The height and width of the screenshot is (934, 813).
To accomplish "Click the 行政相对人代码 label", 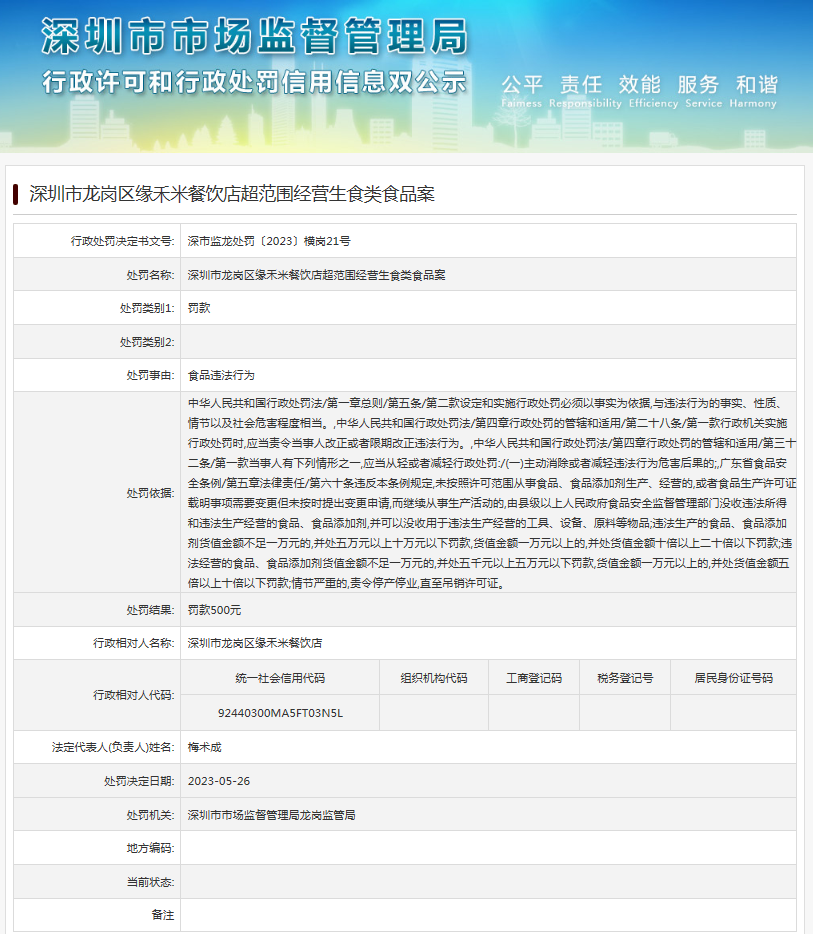I will (133, 695).
